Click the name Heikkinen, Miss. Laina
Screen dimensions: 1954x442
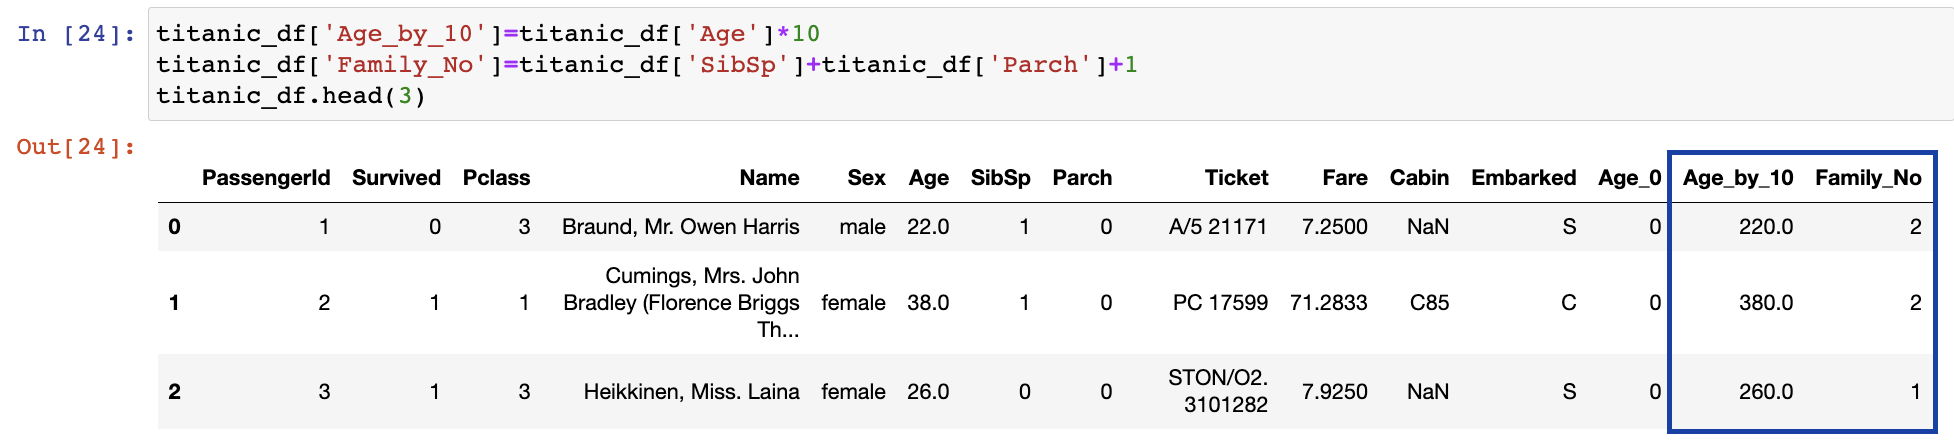691,392
